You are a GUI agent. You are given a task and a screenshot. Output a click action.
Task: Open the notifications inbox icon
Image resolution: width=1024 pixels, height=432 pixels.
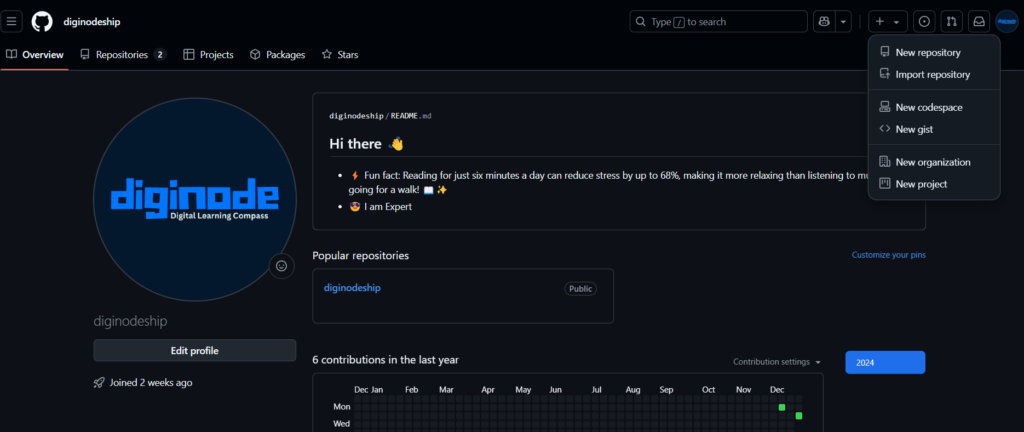[978, 21]
